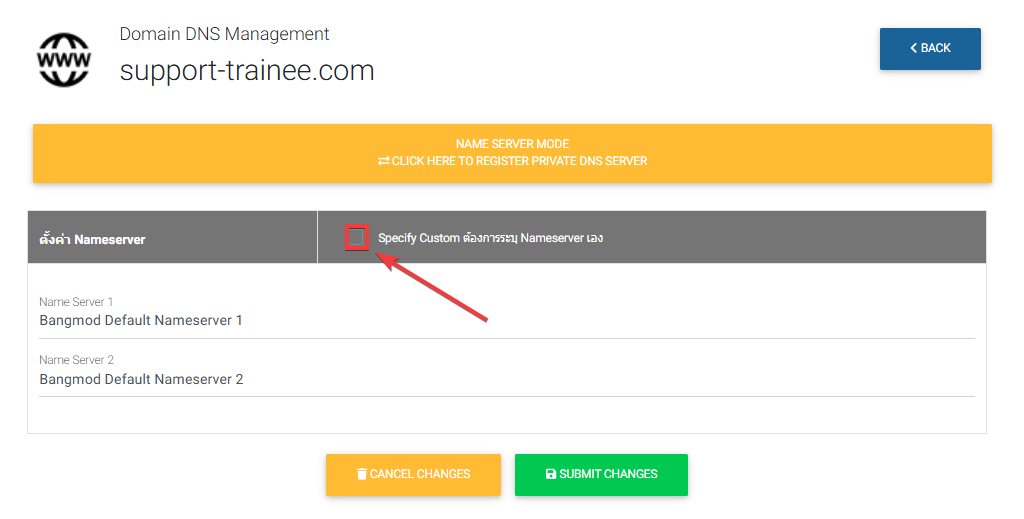Click the Name Server 1 field label
The image size is (1024, 519).
pos(76,302)
